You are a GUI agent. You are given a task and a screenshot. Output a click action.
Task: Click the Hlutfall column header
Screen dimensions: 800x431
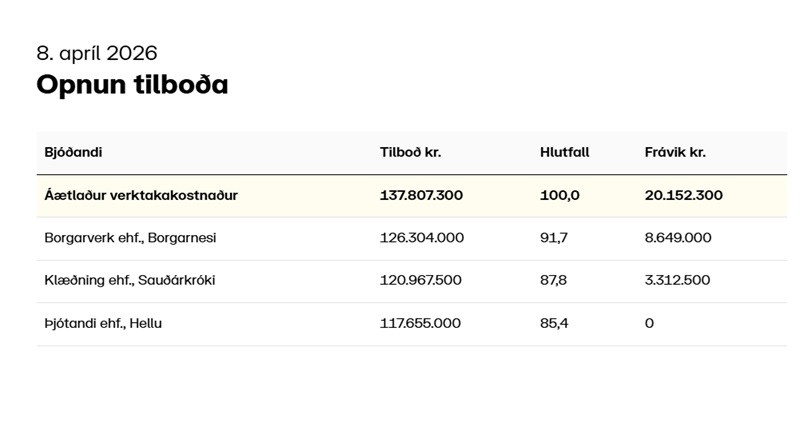564,153
